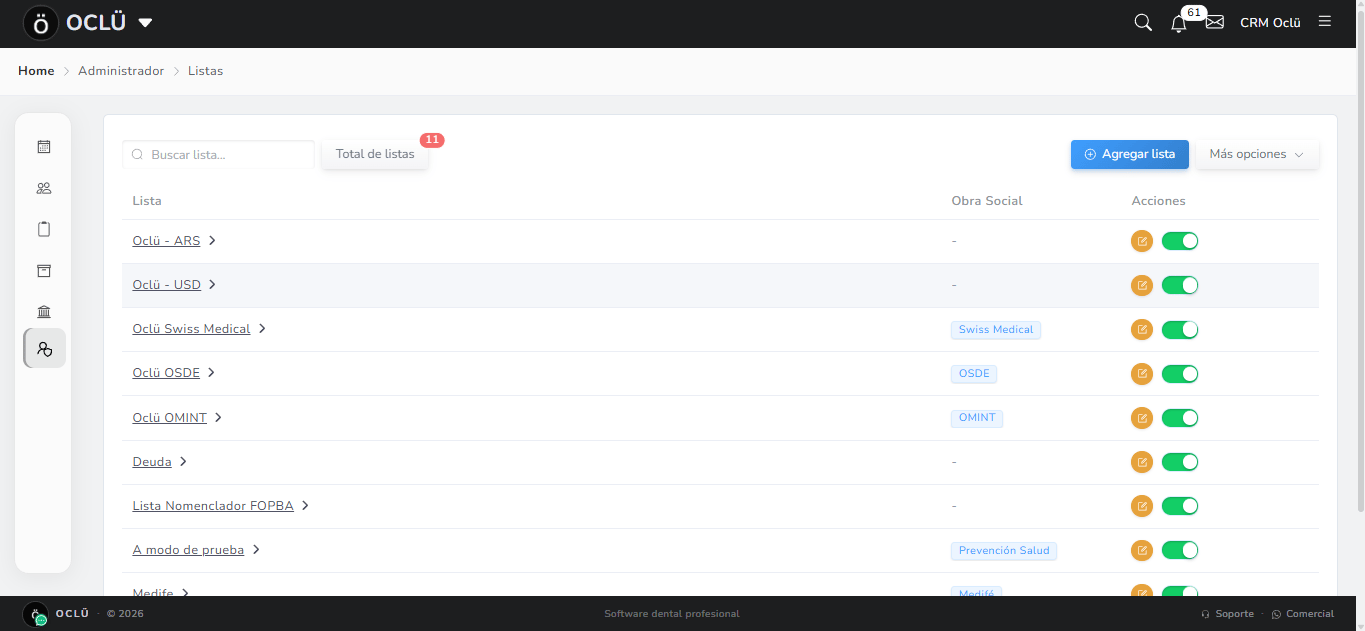
Task: Open the messages envelope icon
Action: click(1215, 22)
